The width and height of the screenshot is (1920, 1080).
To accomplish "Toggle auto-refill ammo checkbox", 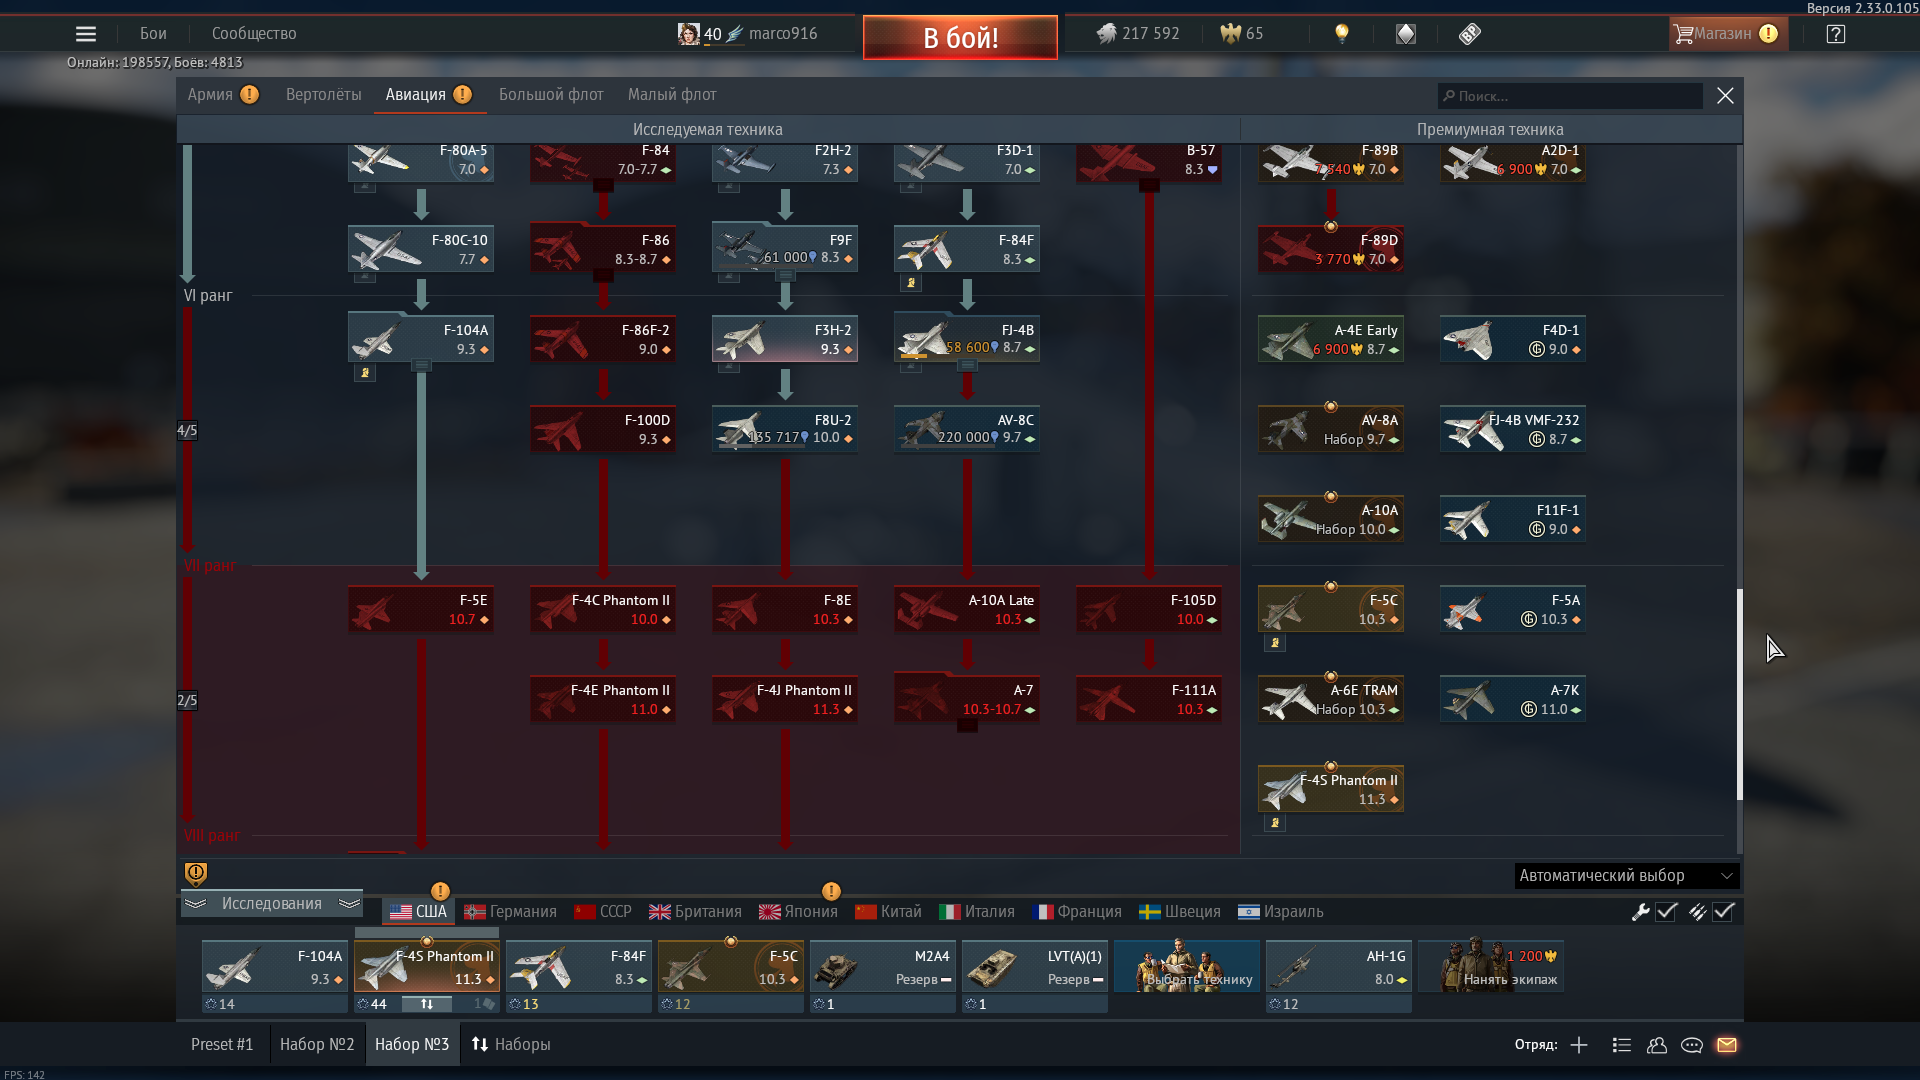I will pyautogui.click(x=1724, y=912).
